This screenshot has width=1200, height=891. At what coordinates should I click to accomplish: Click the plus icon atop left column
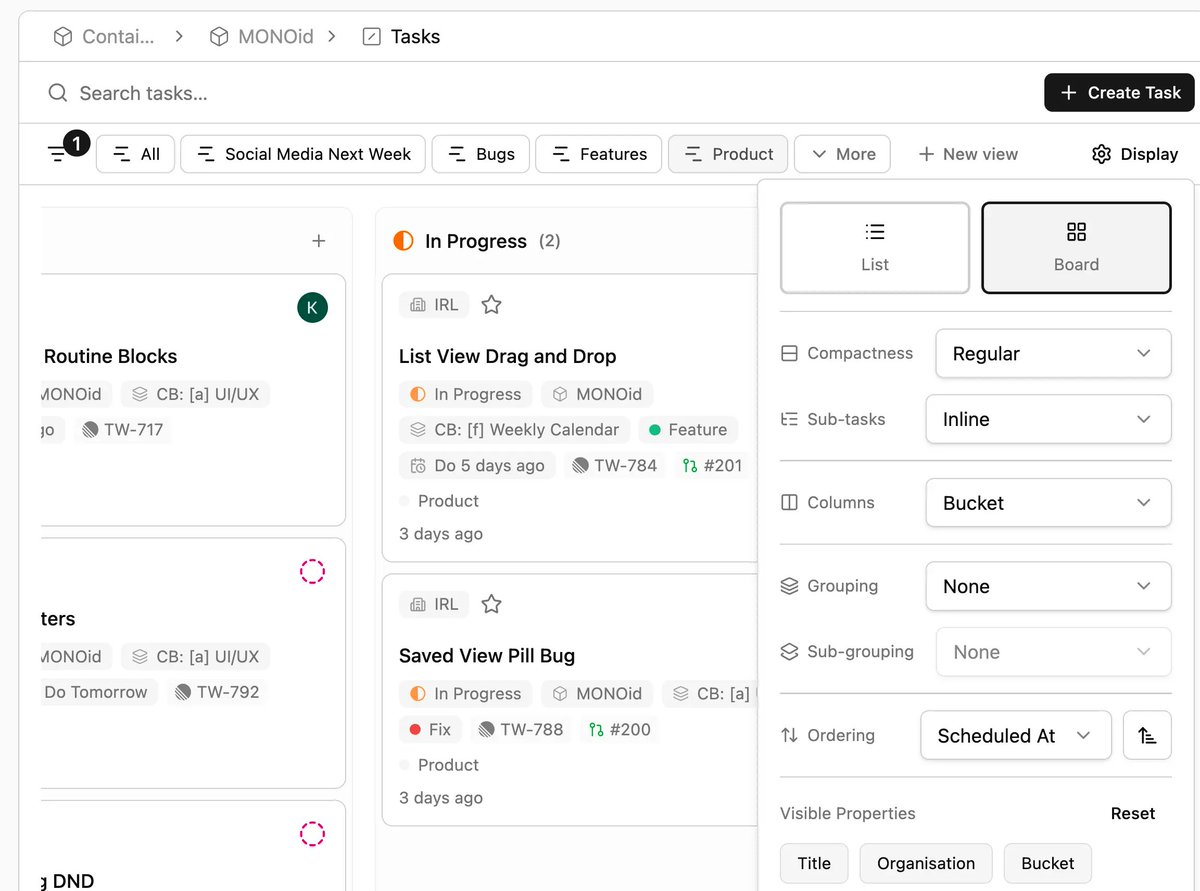319,241
